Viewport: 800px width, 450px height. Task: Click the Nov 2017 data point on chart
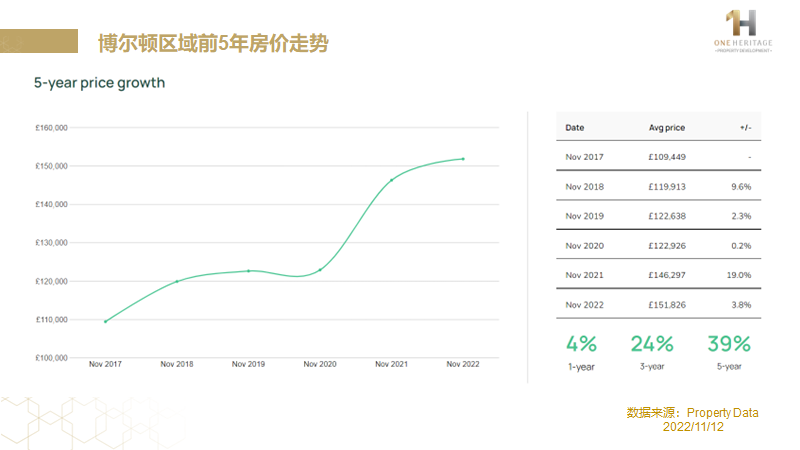click(x=105, y=321)
